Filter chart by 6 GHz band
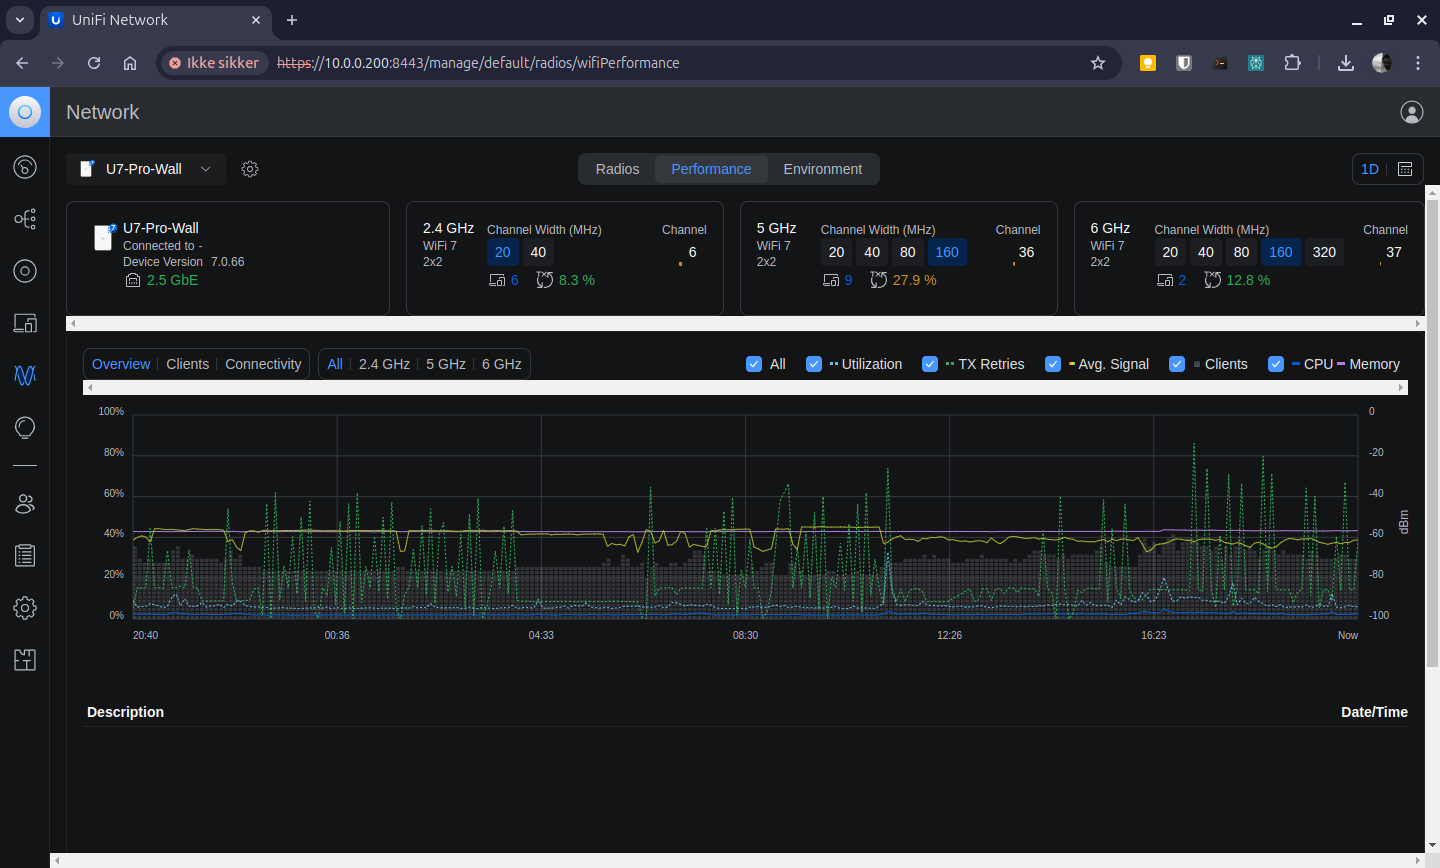This screenshot has height=868, width=1440. click(502, 364)
